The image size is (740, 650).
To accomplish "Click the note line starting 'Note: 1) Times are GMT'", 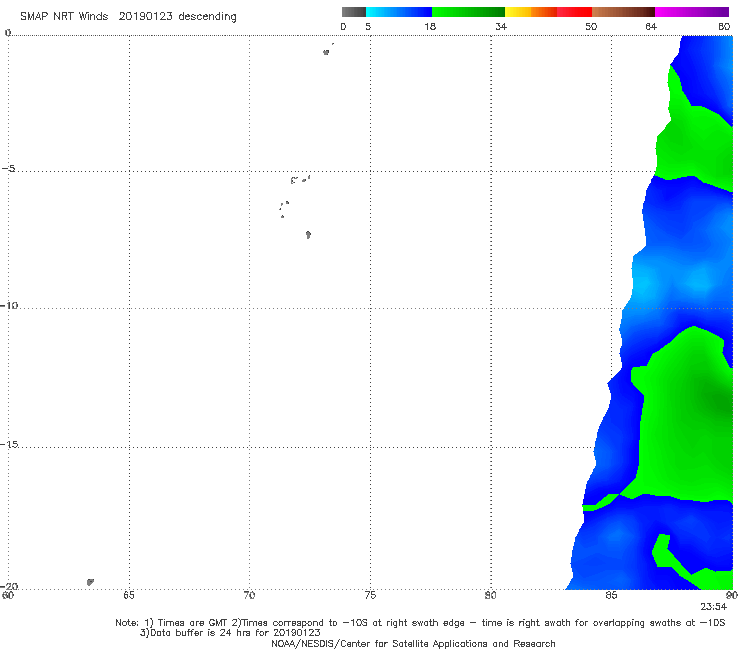I will point(420,623).
